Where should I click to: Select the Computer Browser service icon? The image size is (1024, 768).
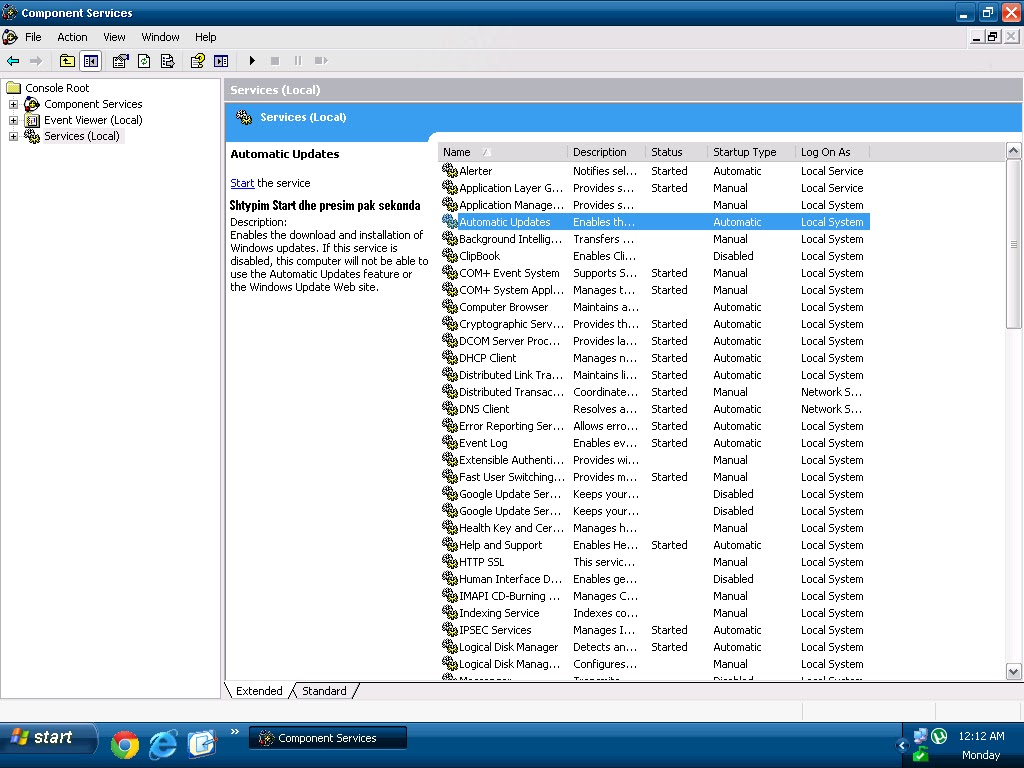pos(449,307)
